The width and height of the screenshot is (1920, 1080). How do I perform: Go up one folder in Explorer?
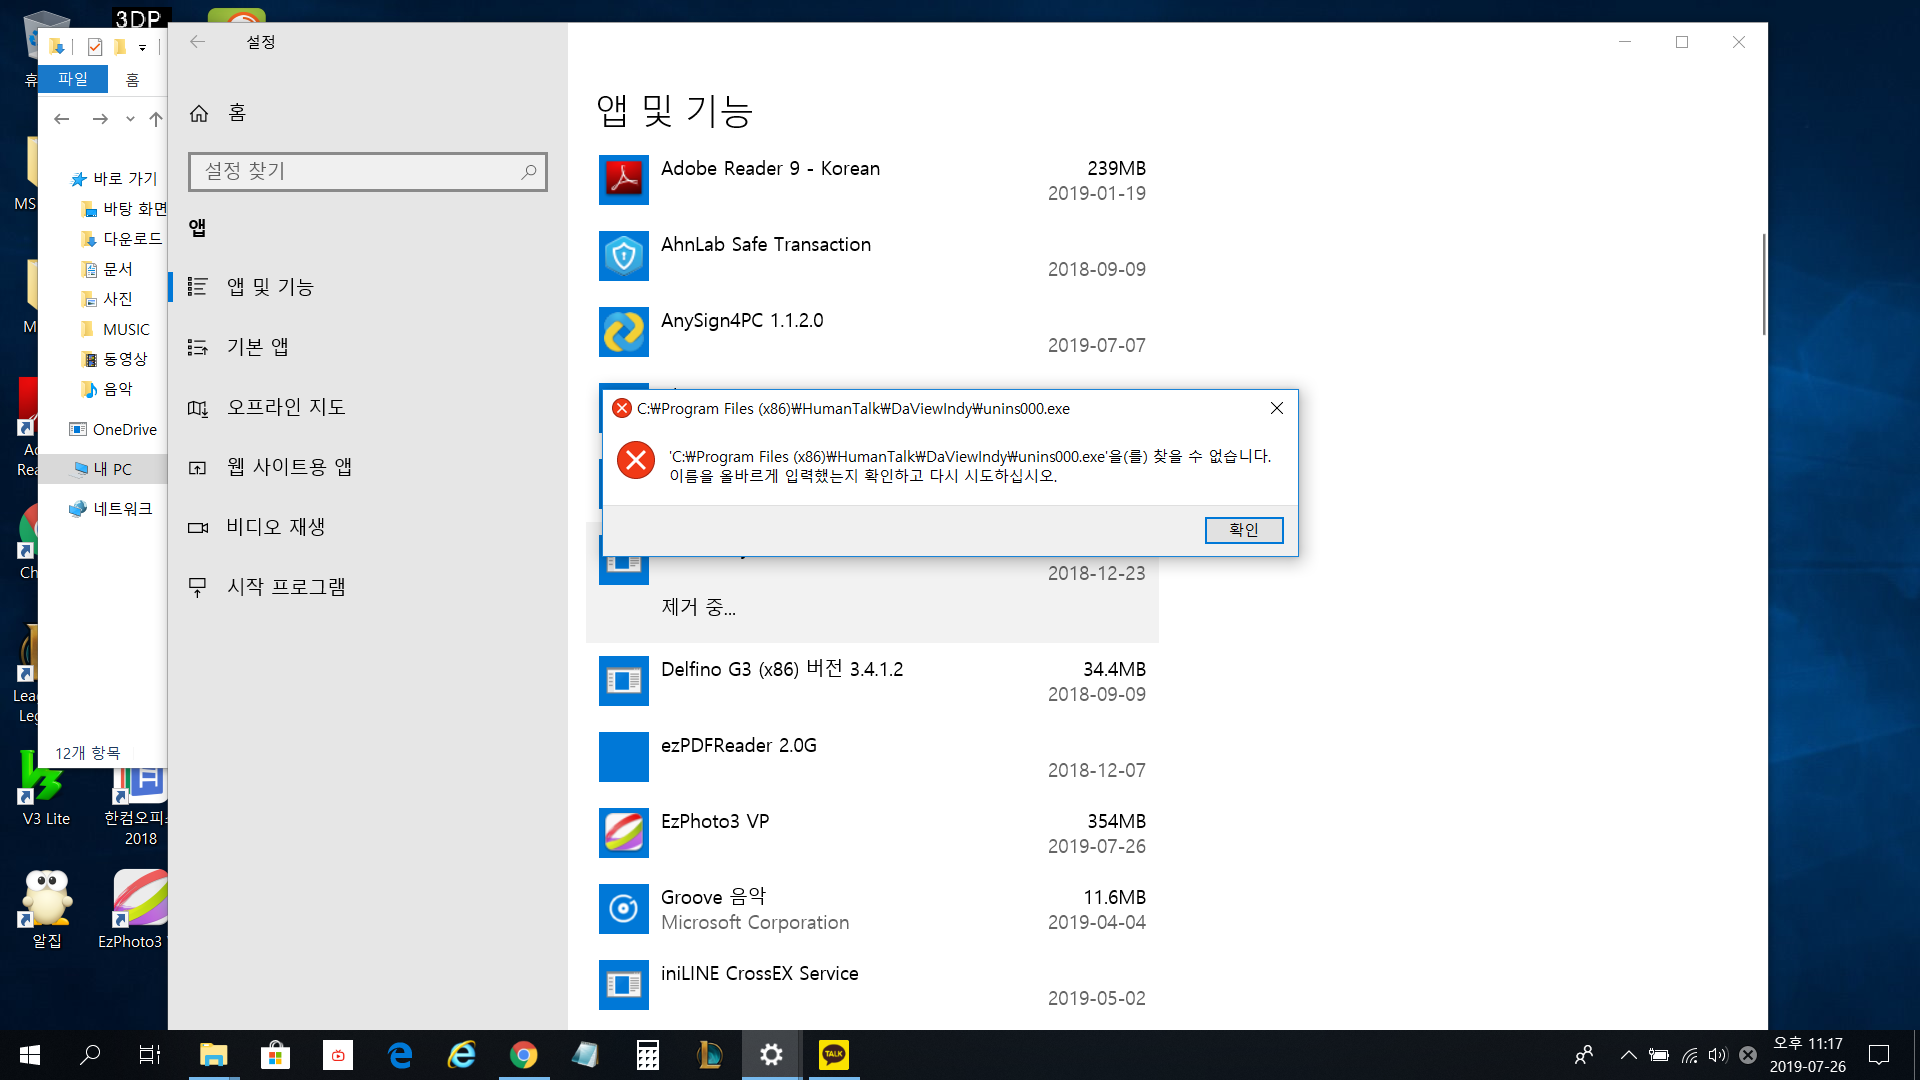(156, 119)
